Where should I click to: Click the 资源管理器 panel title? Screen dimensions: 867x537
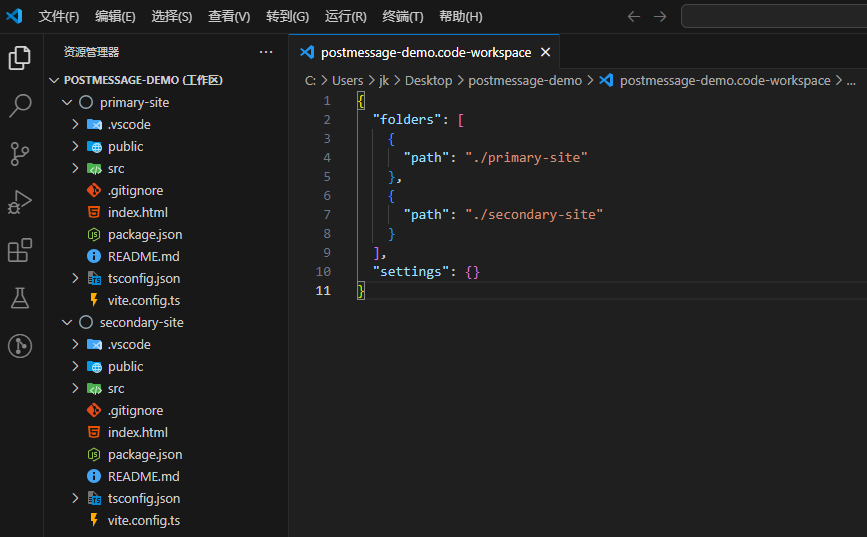91,52
